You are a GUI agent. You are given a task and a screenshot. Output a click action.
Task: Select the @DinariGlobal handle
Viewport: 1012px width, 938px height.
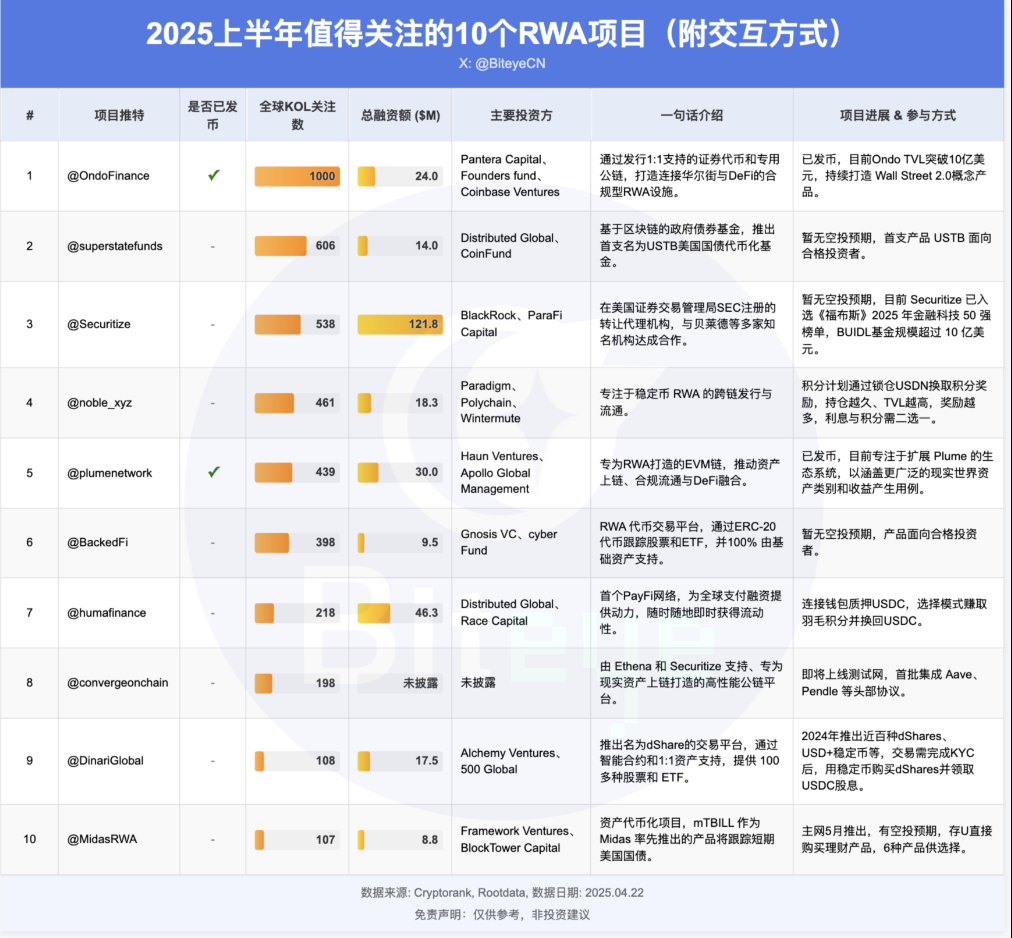click(x=105, y=760)
